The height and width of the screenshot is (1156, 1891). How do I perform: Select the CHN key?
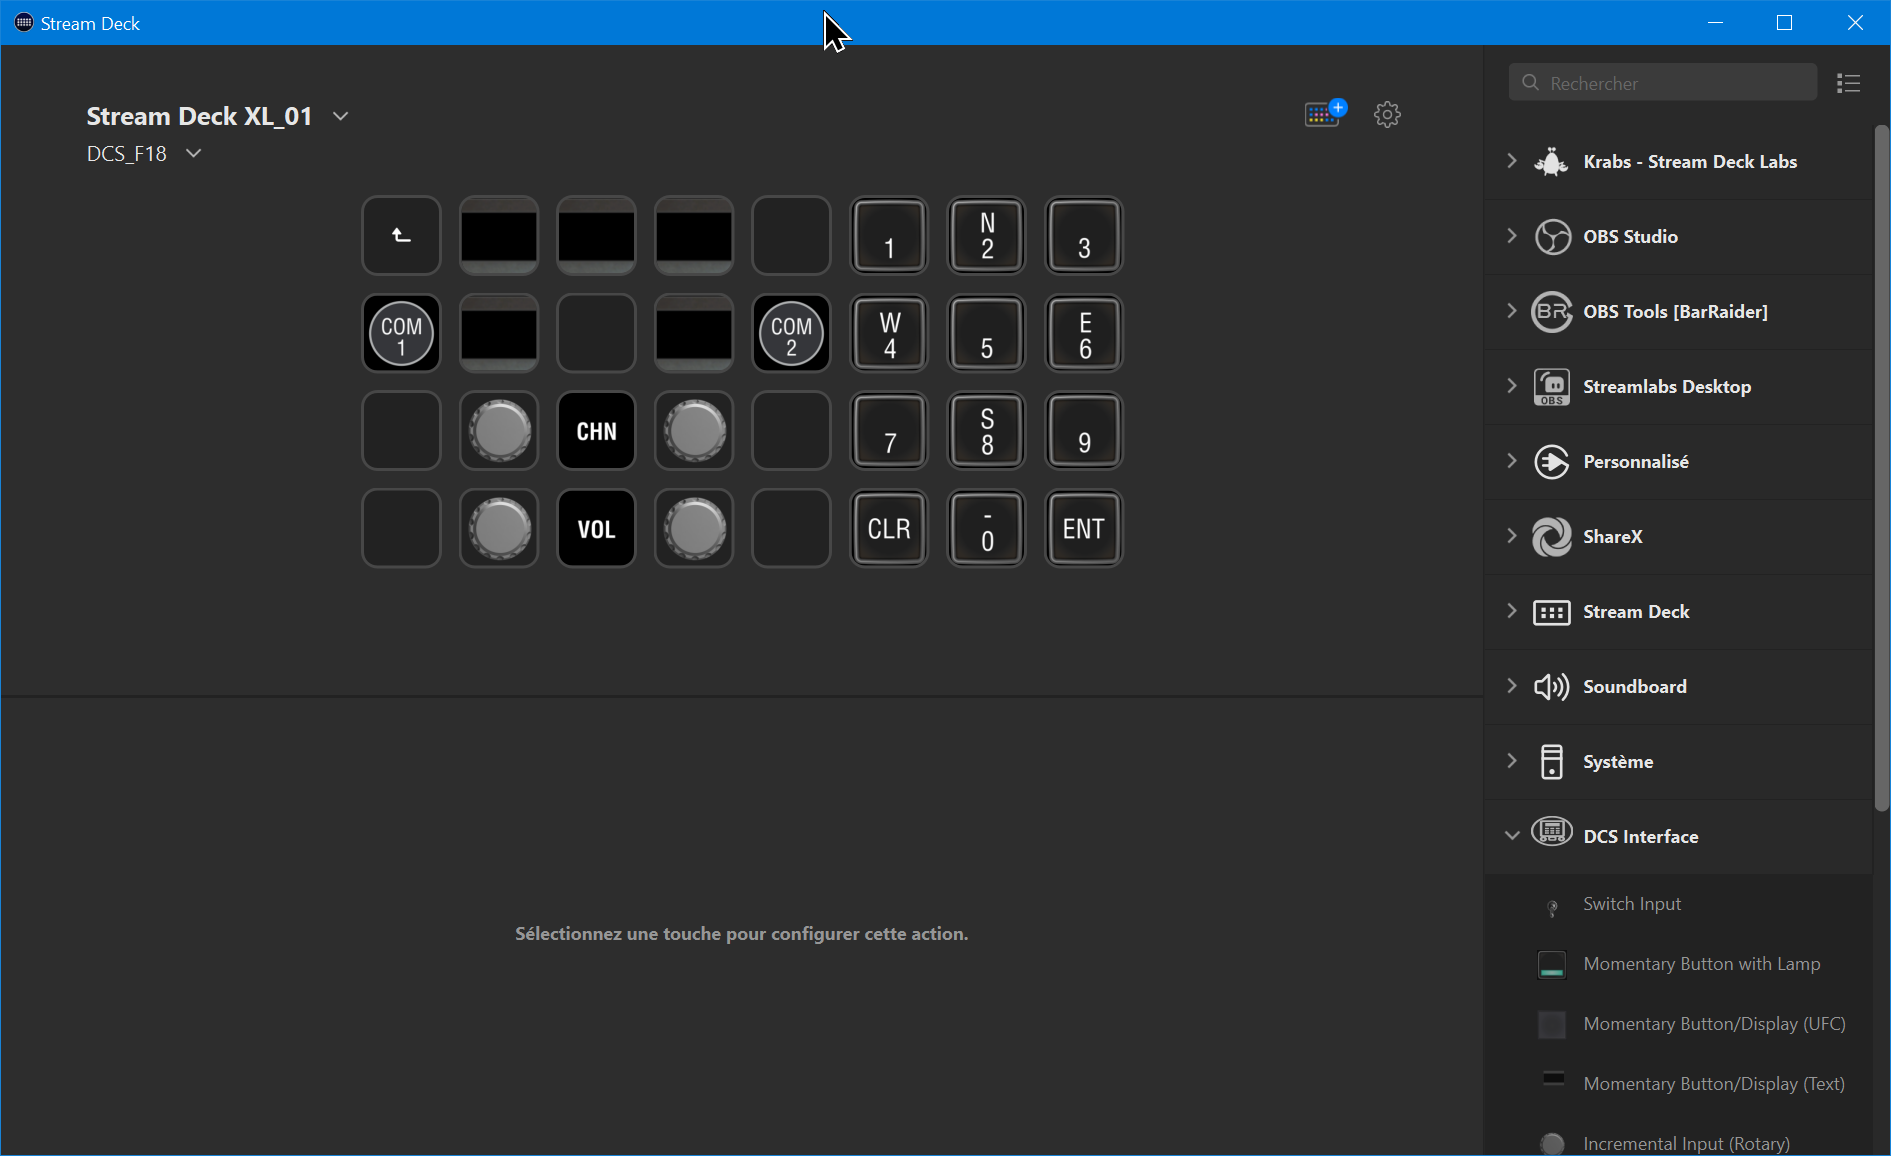click(596, 431)
